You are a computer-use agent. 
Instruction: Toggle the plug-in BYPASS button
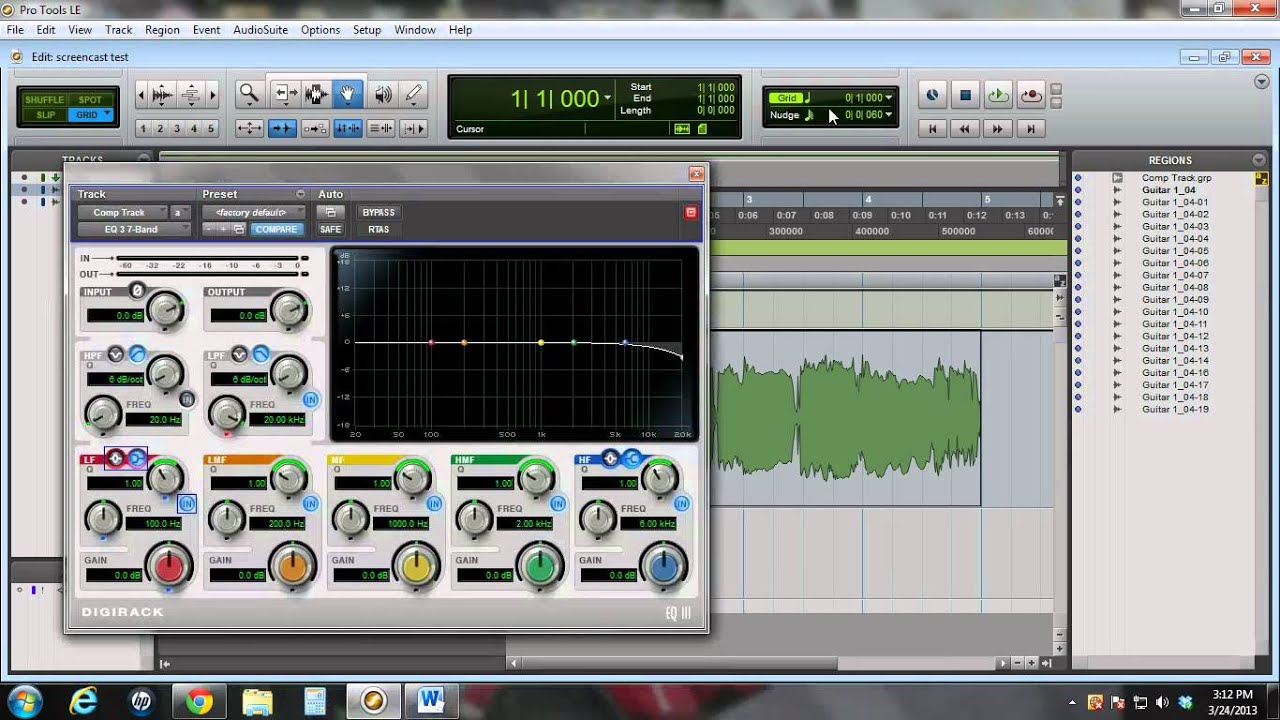coord(378,212)
